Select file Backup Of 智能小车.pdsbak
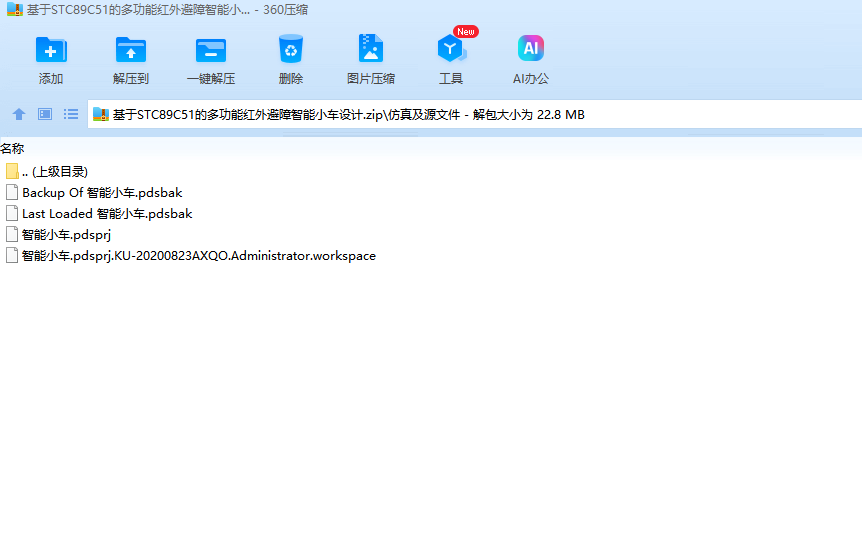This screenshot has width=862, height=557. pyautogui.click(x=94, y=192)
